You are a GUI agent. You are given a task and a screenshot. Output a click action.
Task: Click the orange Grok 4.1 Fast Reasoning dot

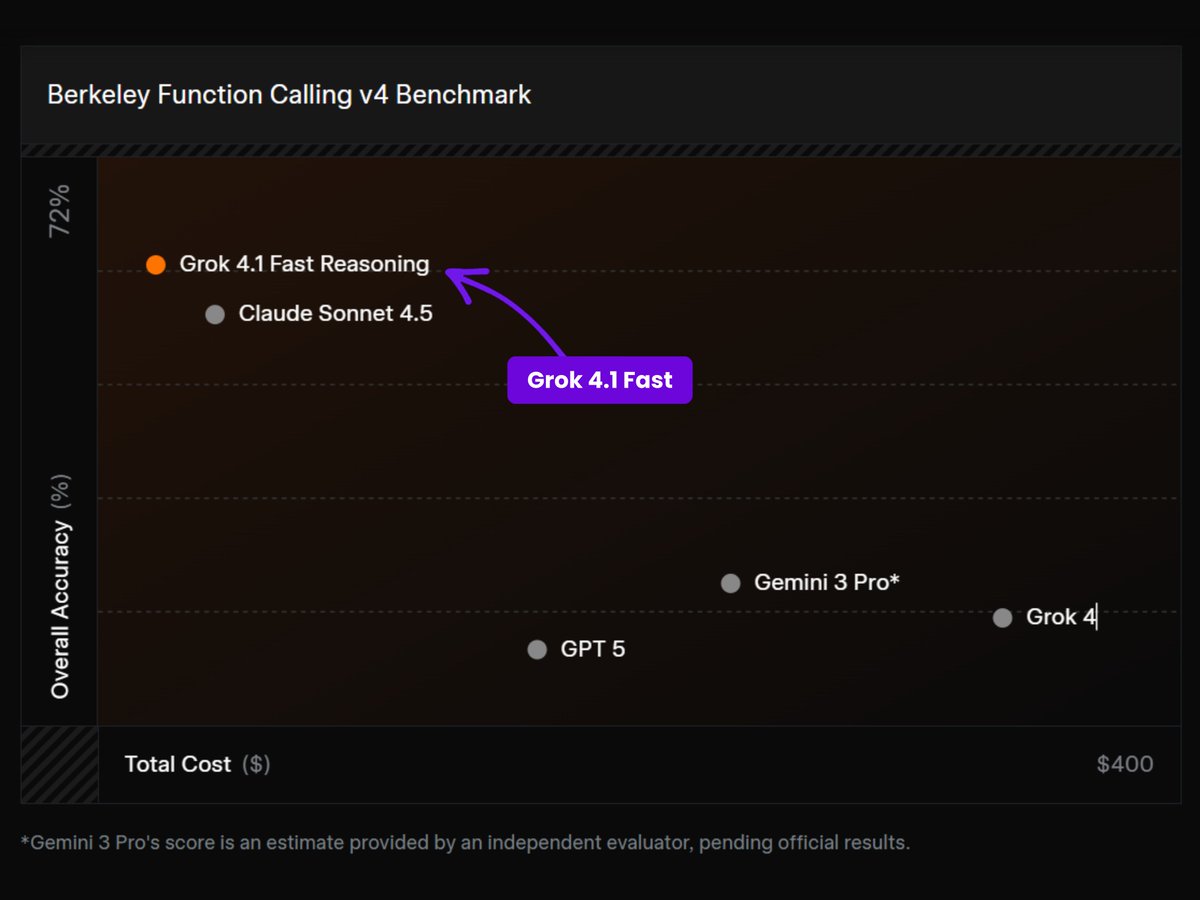coord(155,265)
